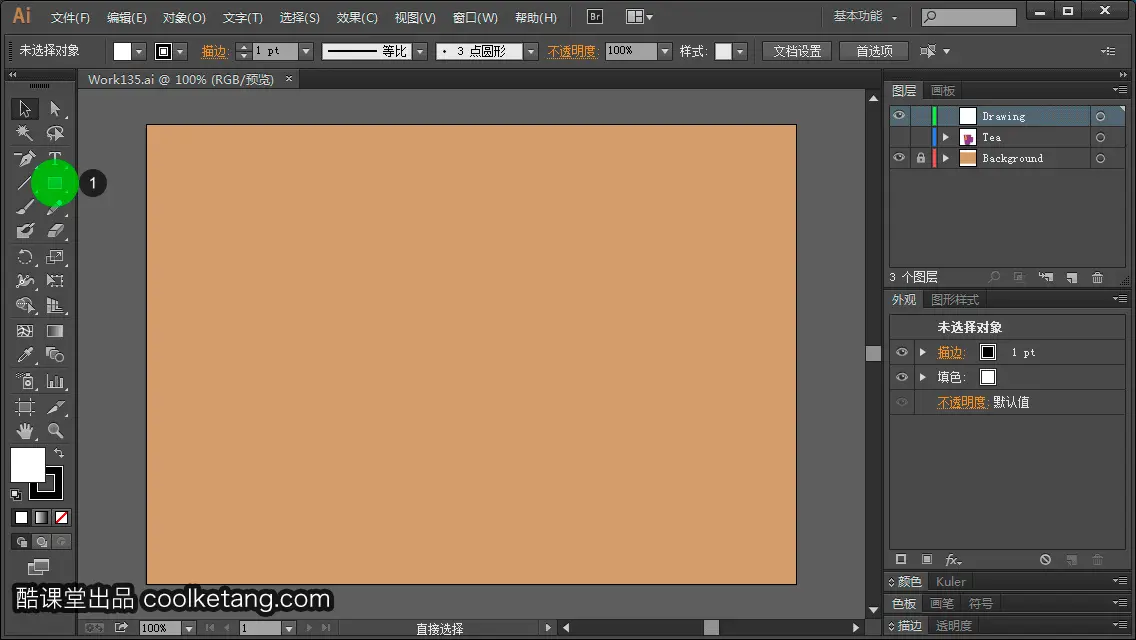
Task: Click the 首选项 button
Action: tap(874, 51)
